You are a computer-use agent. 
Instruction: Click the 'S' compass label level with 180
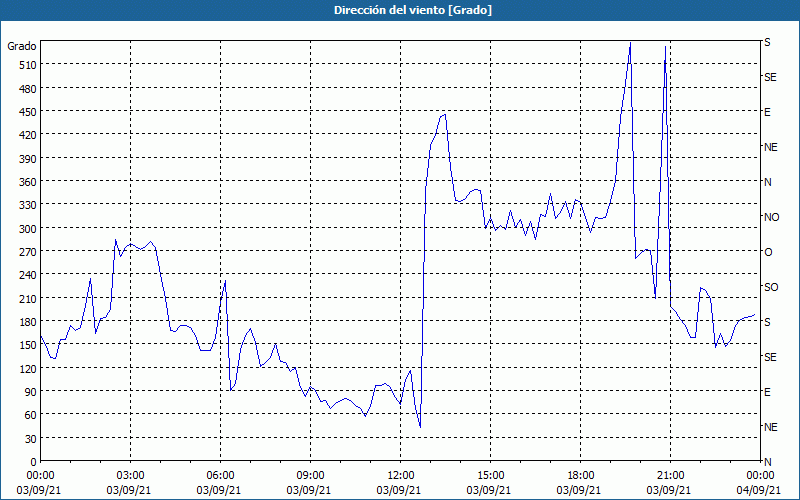767,322
